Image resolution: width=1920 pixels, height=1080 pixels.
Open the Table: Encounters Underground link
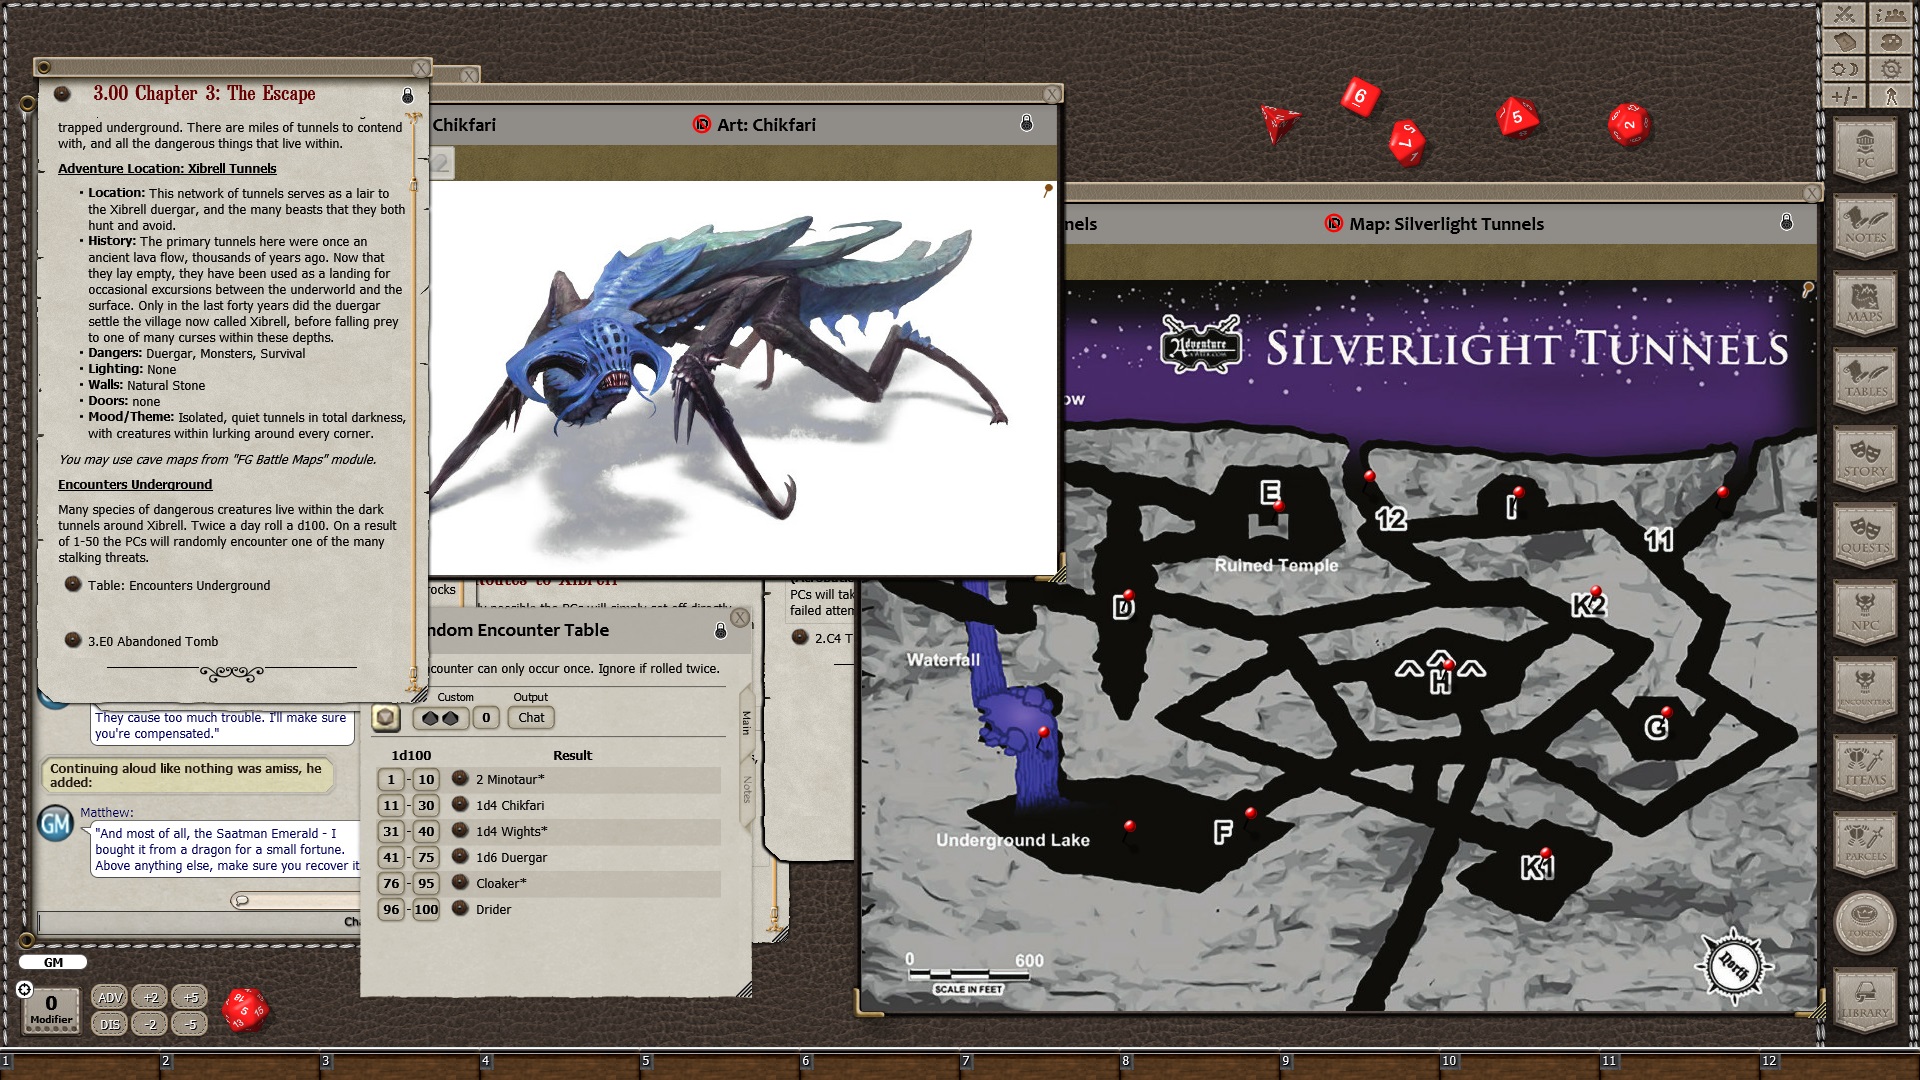[180, 585]
